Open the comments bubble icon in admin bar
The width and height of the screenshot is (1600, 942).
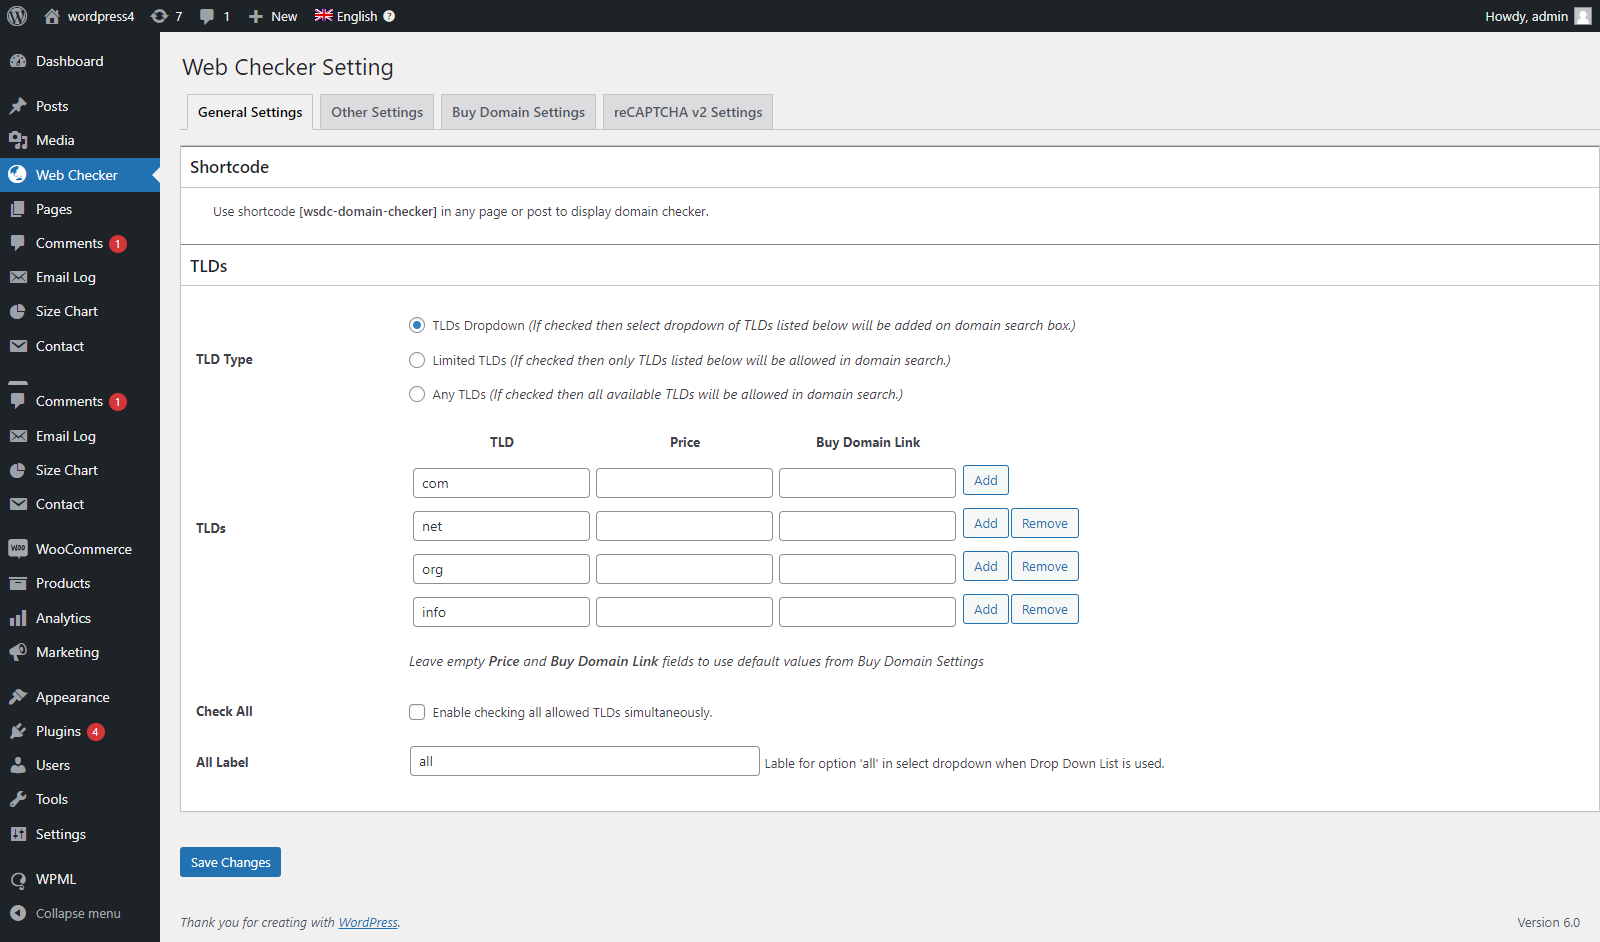pyautogui.click(x=207, y=16)
